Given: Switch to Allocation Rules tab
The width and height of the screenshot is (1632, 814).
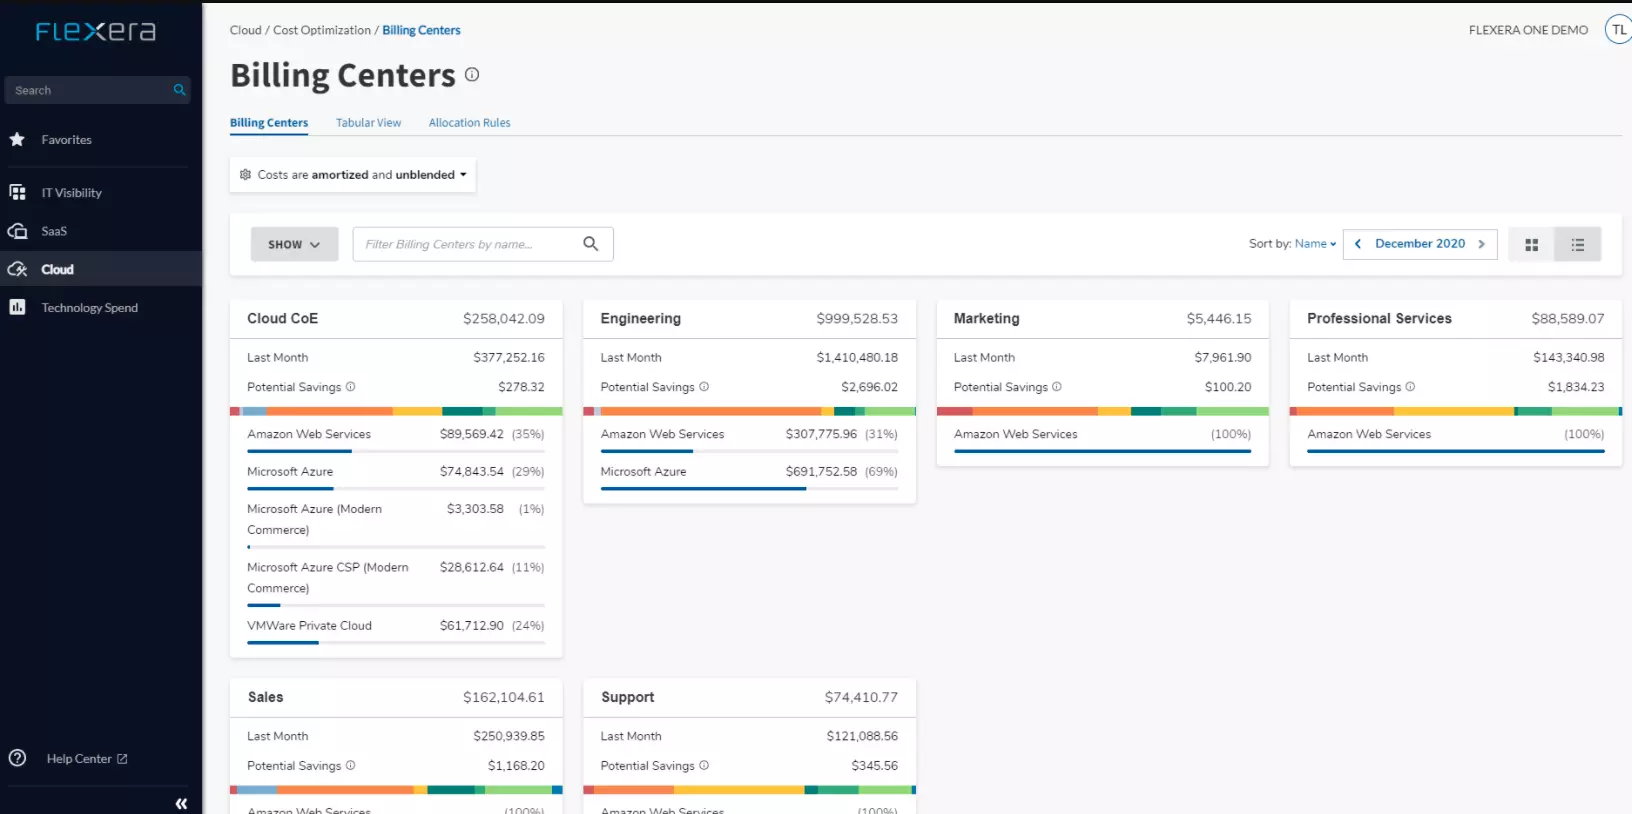Looking at the screenshot, I should coord(469,123).
